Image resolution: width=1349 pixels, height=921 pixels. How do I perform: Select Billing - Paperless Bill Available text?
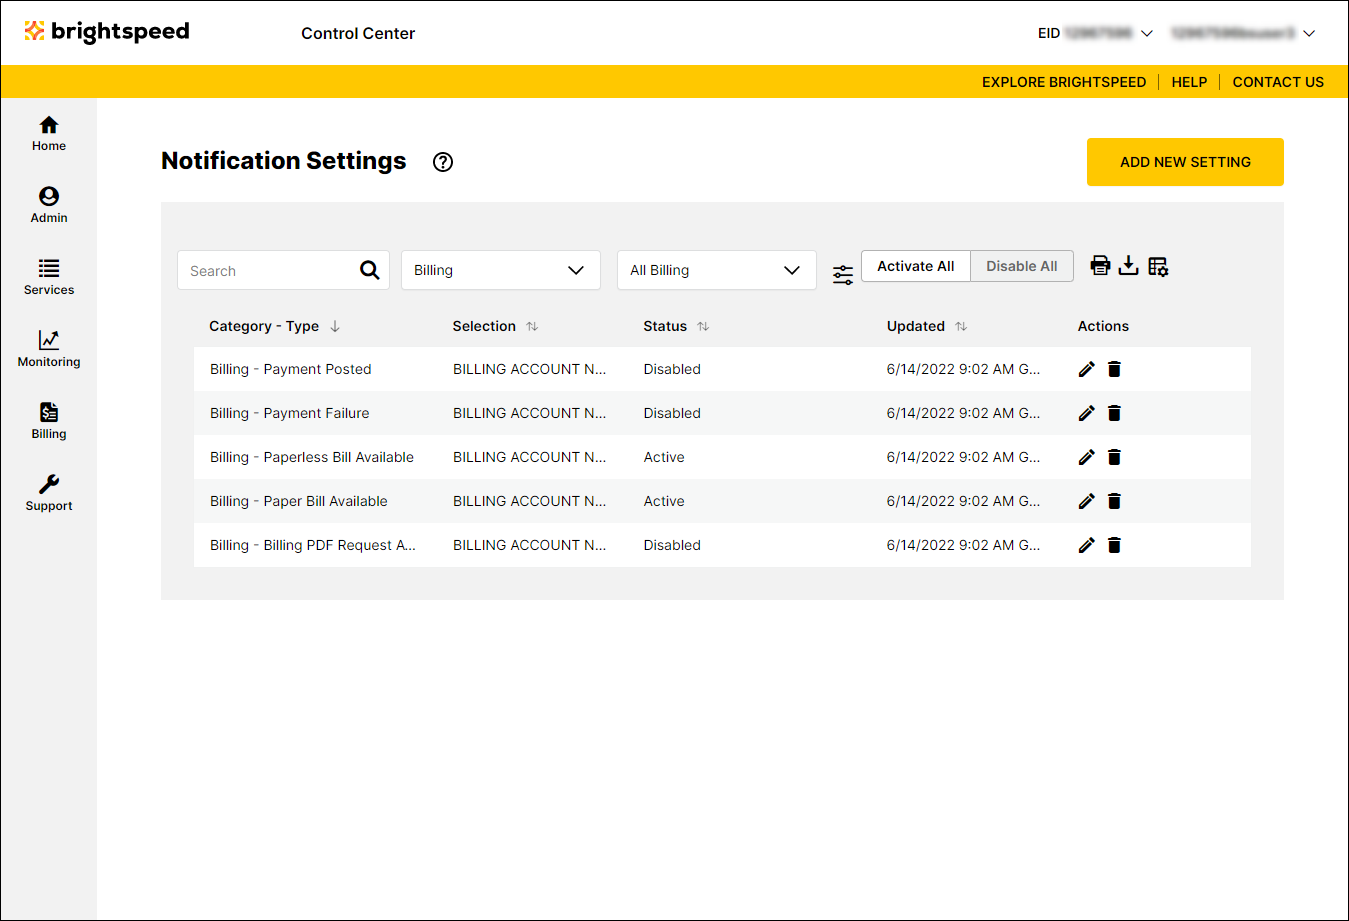(x=312, y=457)
